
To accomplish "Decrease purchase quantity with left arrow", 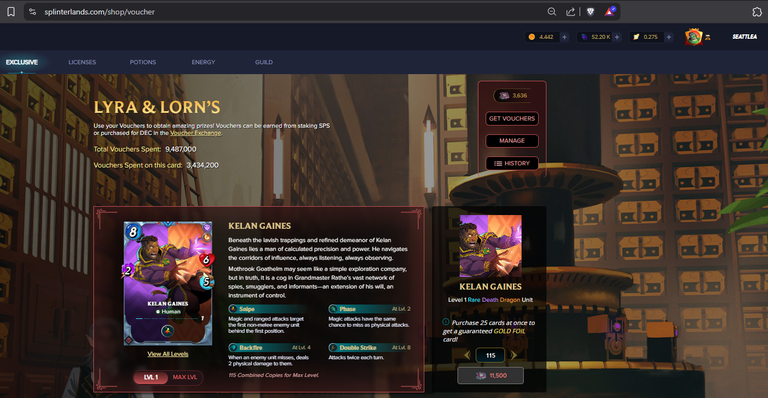I will coord(467,355).
